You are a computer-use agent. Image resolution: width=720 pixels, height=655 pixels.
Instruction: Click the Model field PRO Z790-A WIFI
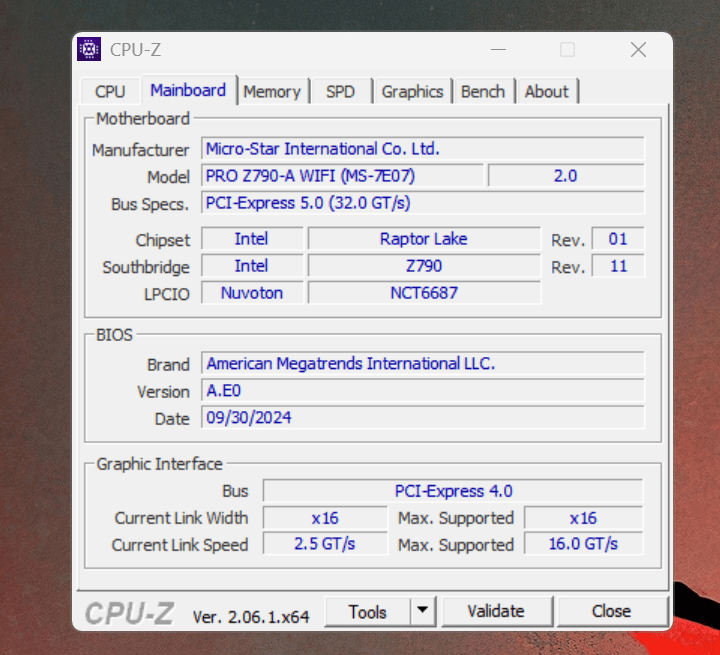point(342,176)
